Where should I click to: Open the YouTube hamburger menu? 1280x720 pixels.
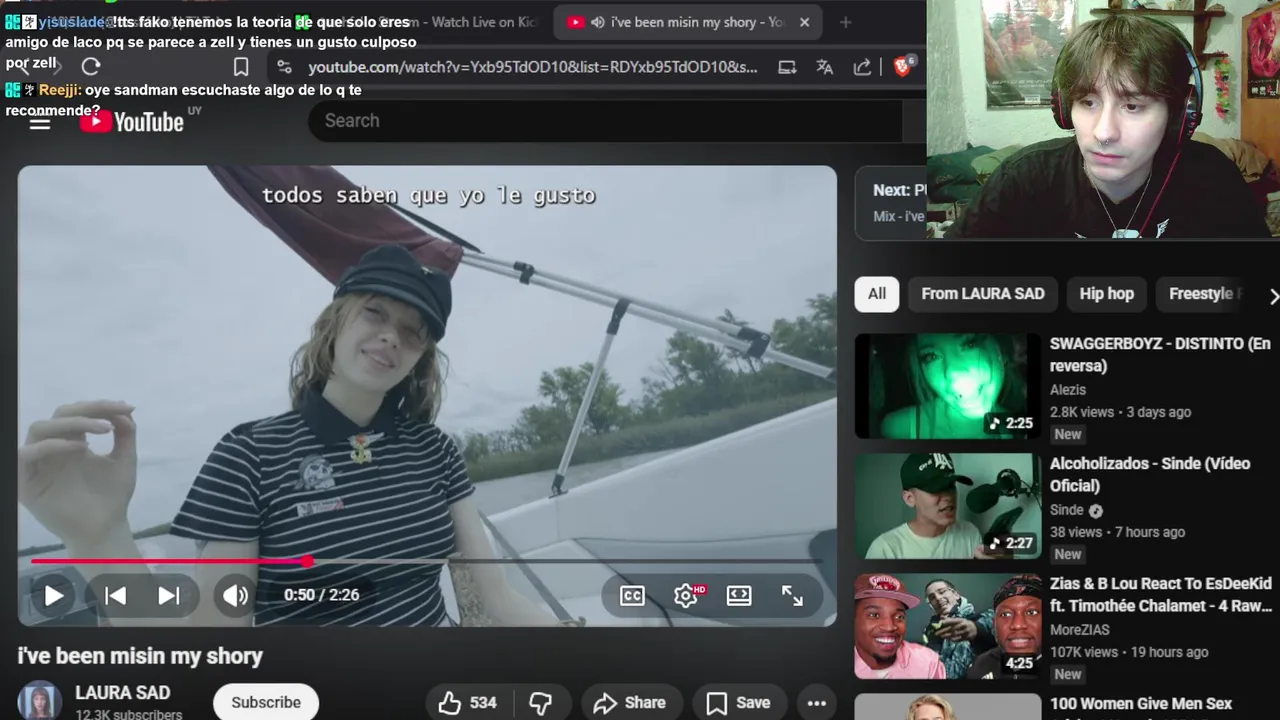(x=40, y=122)
